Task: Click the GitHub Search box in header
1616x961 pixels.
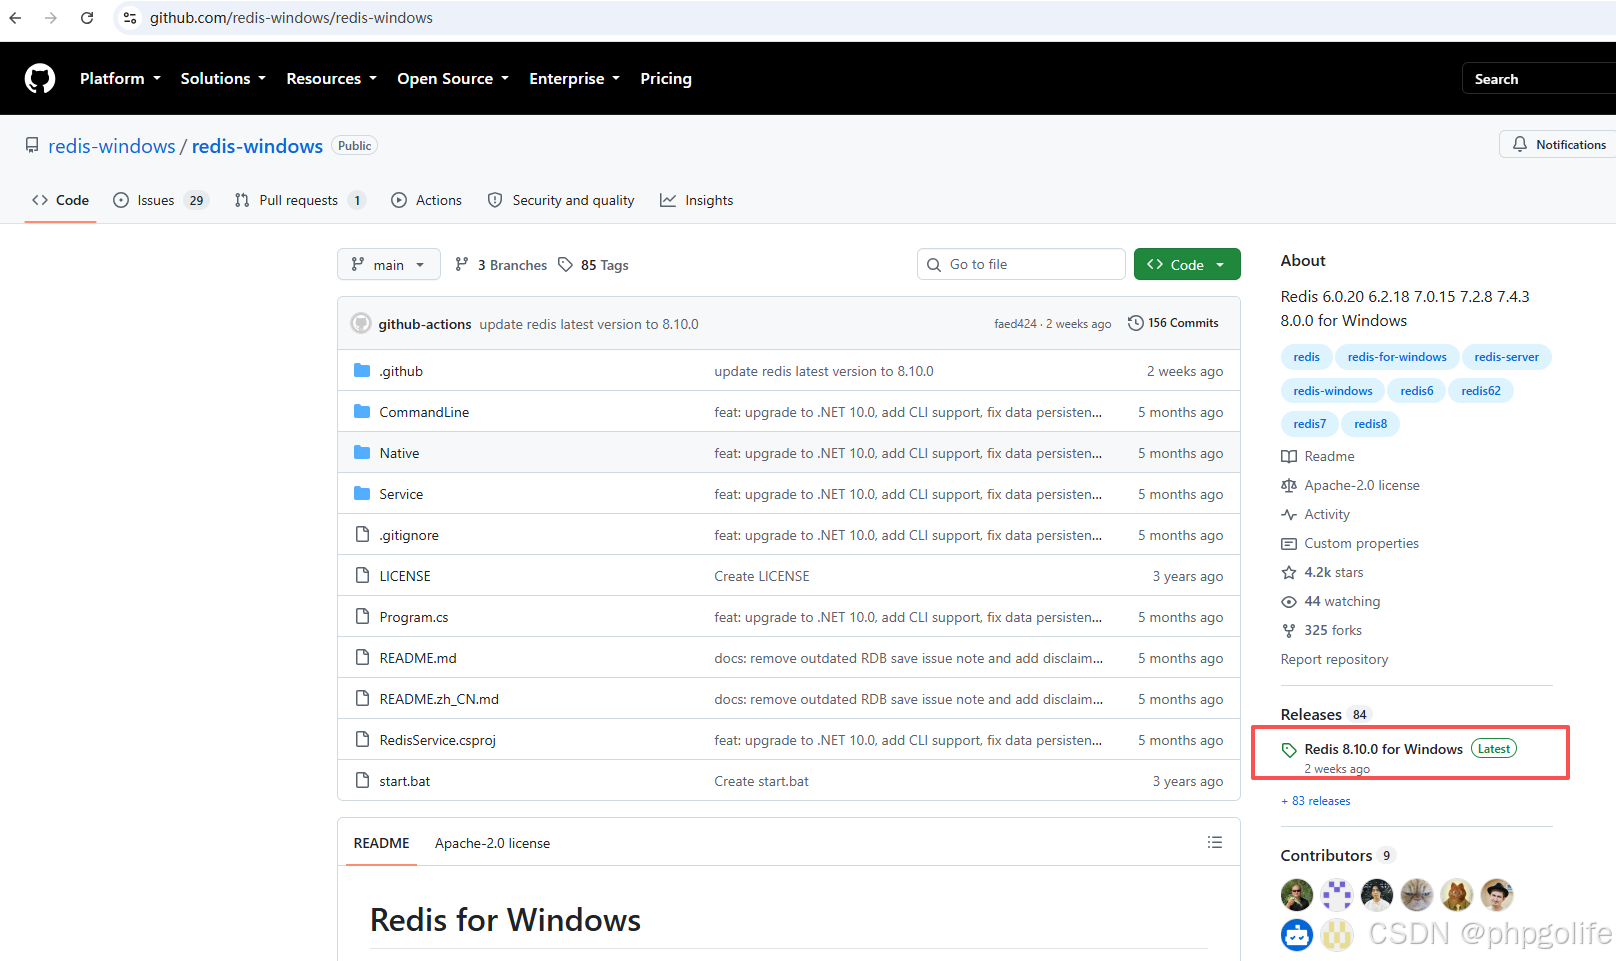Action: [1539, 79]
